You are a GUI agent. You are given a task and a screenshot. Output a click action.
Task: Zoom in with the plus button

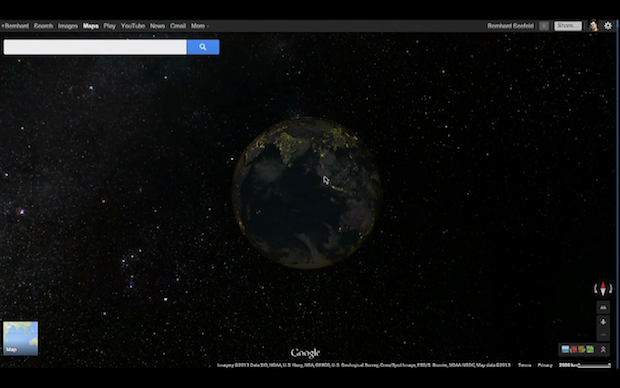(x=603, y=322)
